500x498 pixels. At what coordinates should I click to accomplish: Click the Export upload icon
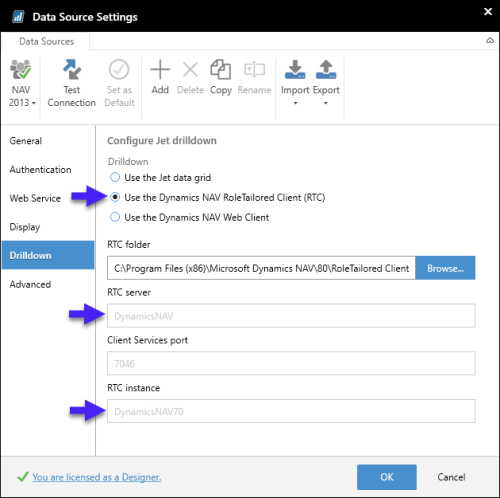point(326,69)
